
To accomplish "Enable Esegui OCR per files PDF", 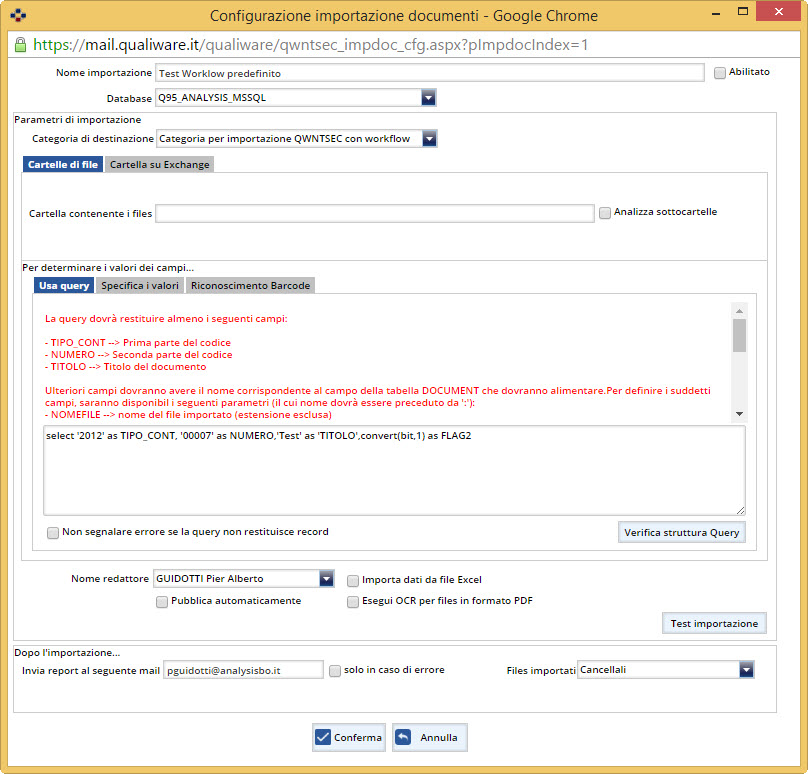I will pyautogui.click(x=353, y=602).
